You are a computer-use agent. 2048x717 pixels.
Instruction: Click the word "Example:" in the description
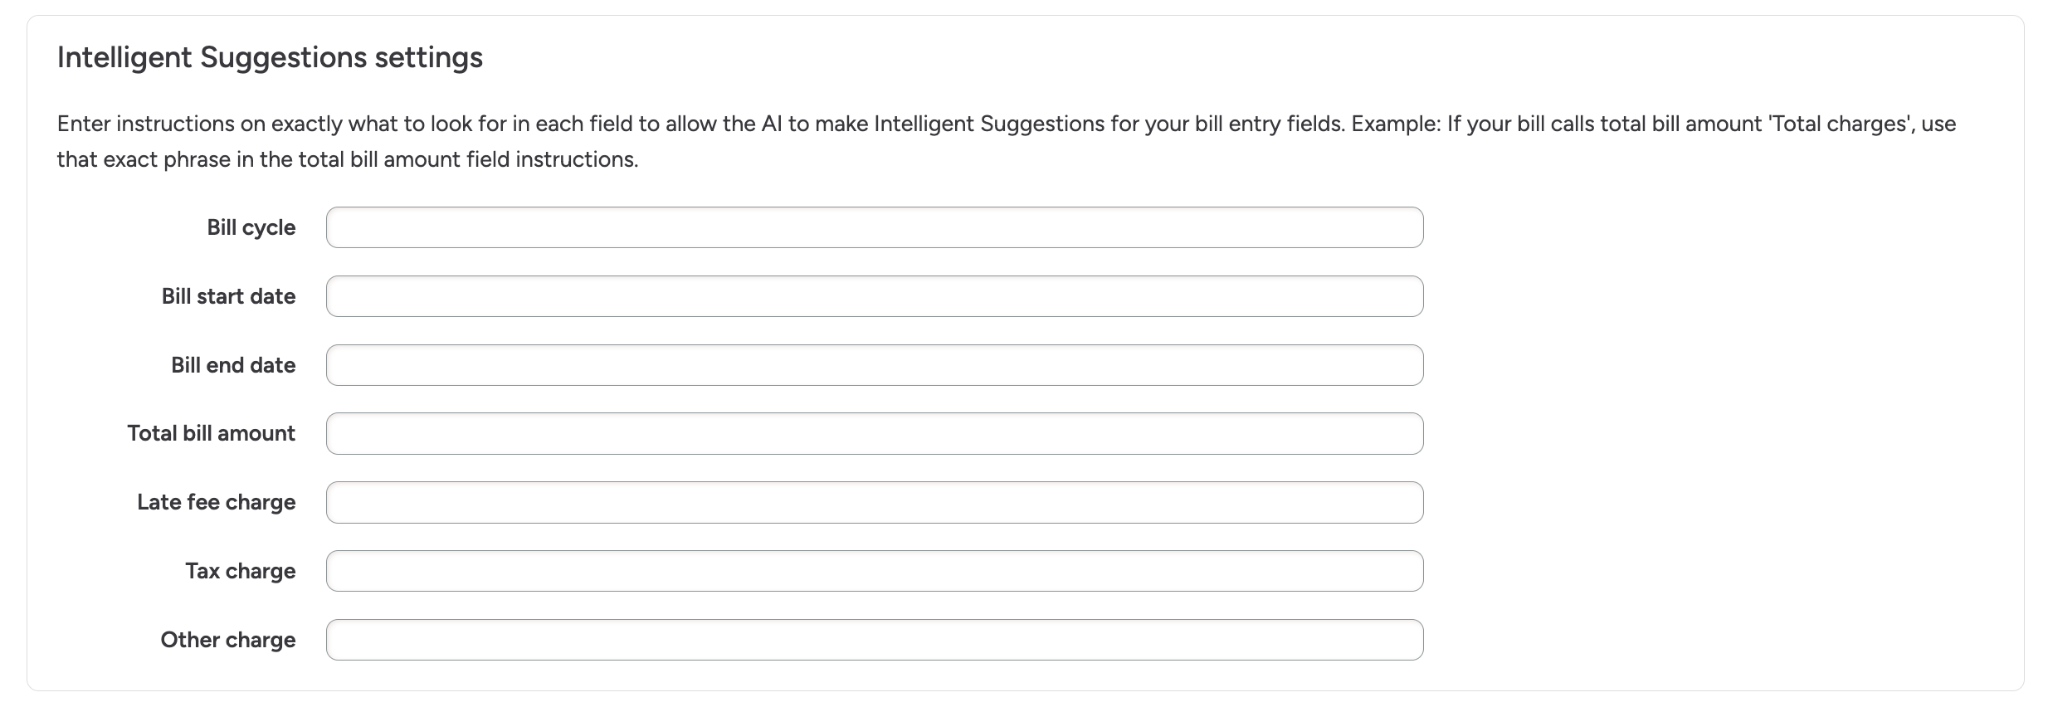1396,125
